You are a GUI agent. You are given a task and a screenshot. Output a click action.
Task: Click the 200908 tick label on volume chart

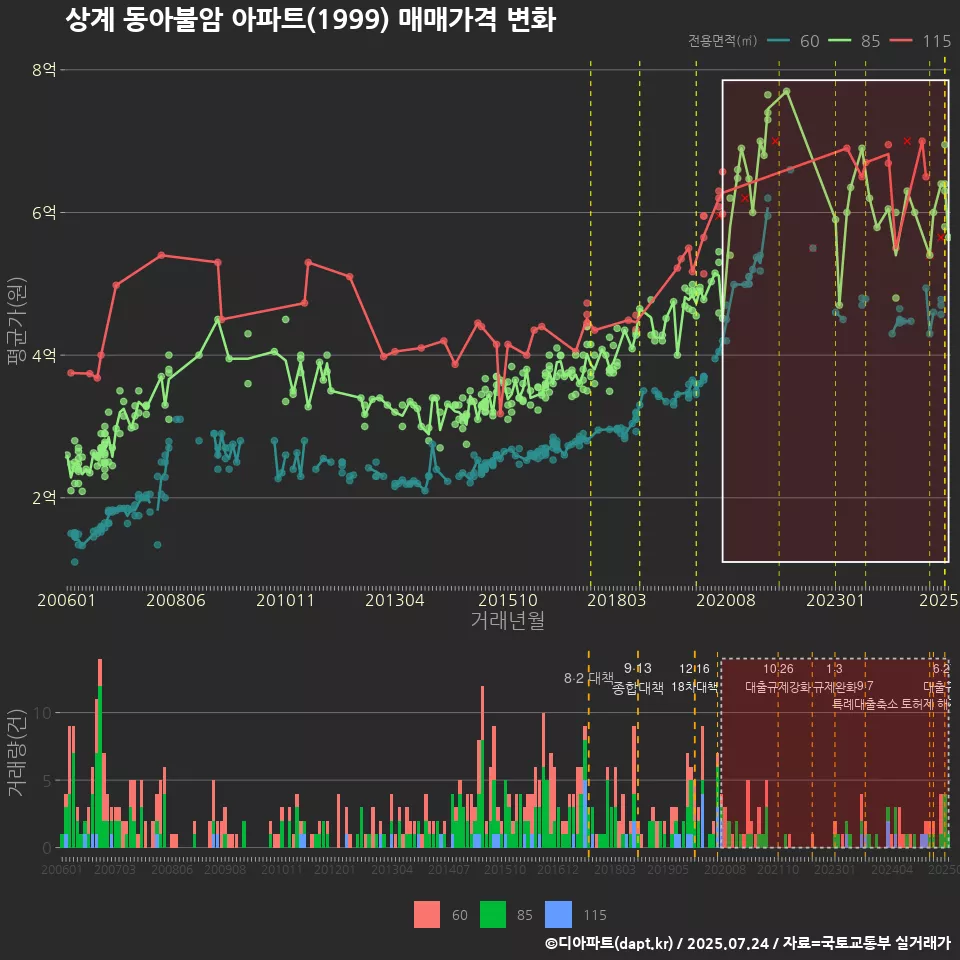[225, 869]
